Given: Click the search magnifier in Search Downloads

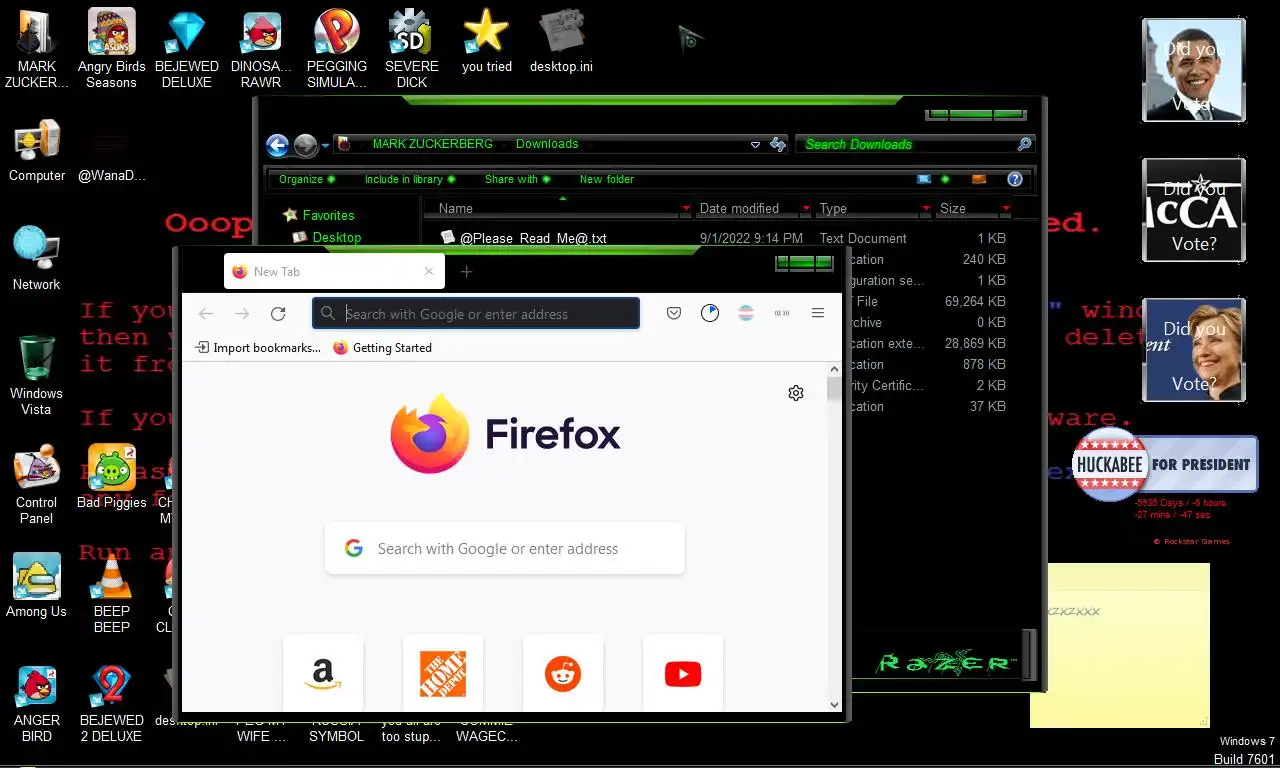Looking at the screenshot, I should click(1024, 144).
